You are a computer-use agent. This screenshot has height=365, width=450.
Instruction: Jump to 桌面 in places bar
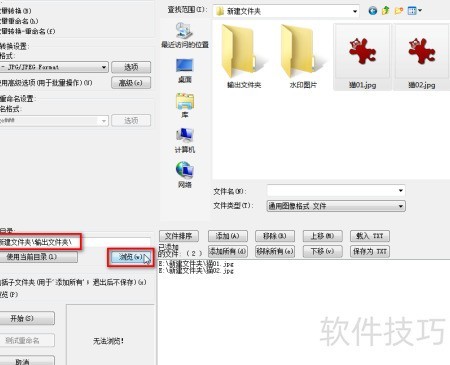(184, 71)
